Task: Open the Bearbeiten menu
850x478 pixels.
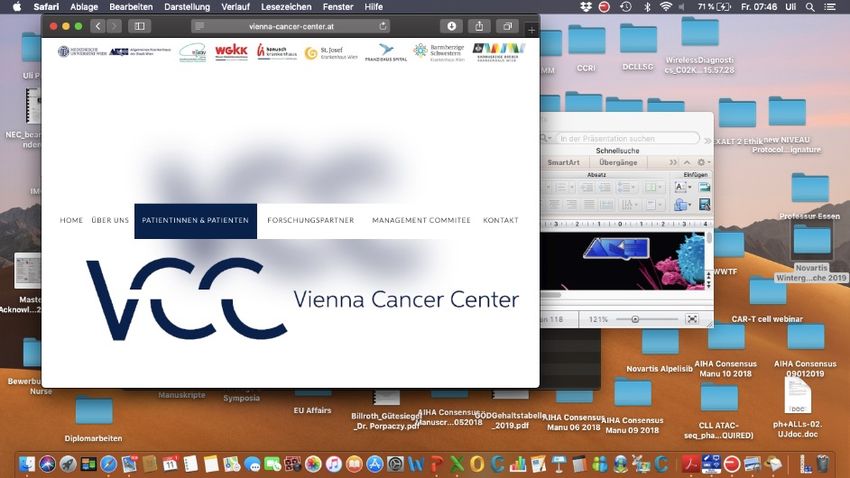Action: click(x=131, y=7)
